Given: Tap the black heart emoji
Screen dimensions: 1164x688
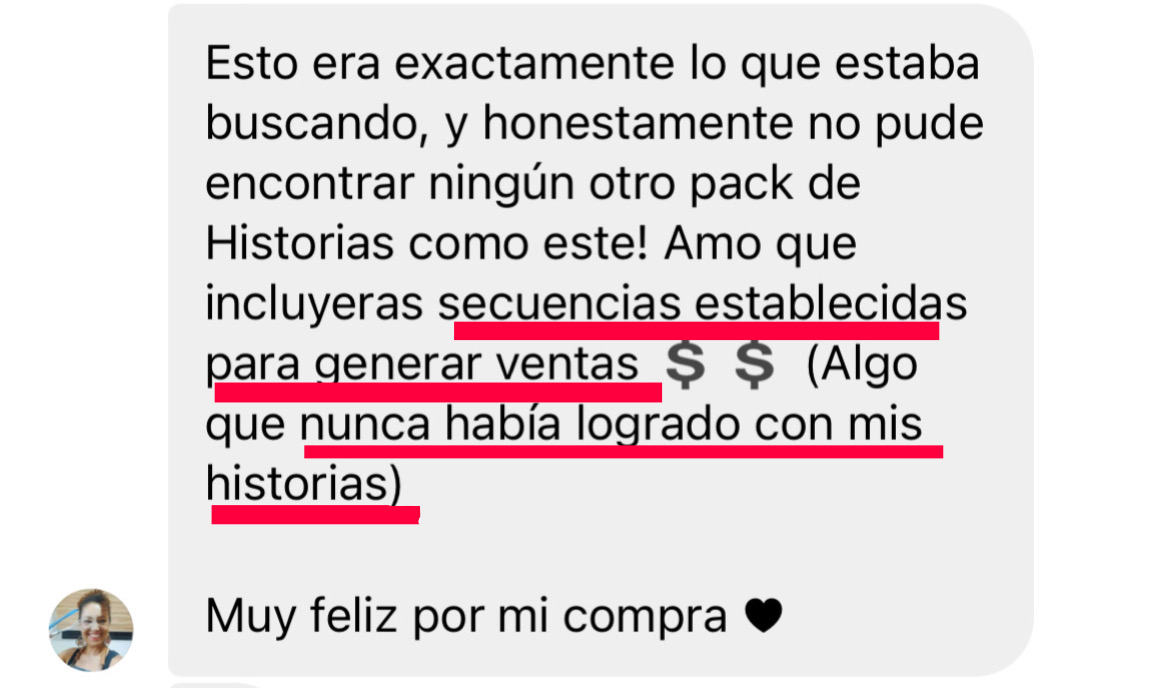Looking at the screenshot, I should click(x=763, y=615).
